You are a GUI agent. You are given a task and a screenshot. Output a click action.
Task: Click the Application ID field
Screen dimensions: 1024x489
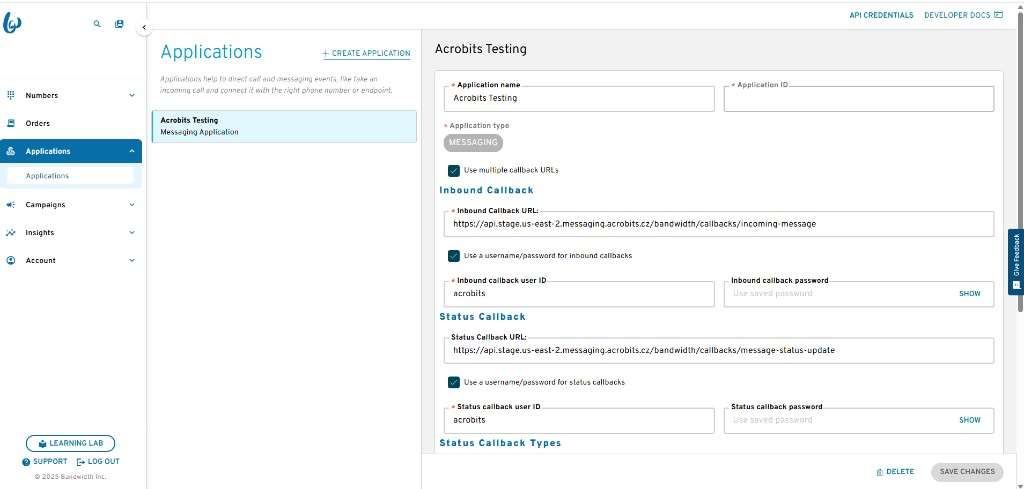(859, 99)
